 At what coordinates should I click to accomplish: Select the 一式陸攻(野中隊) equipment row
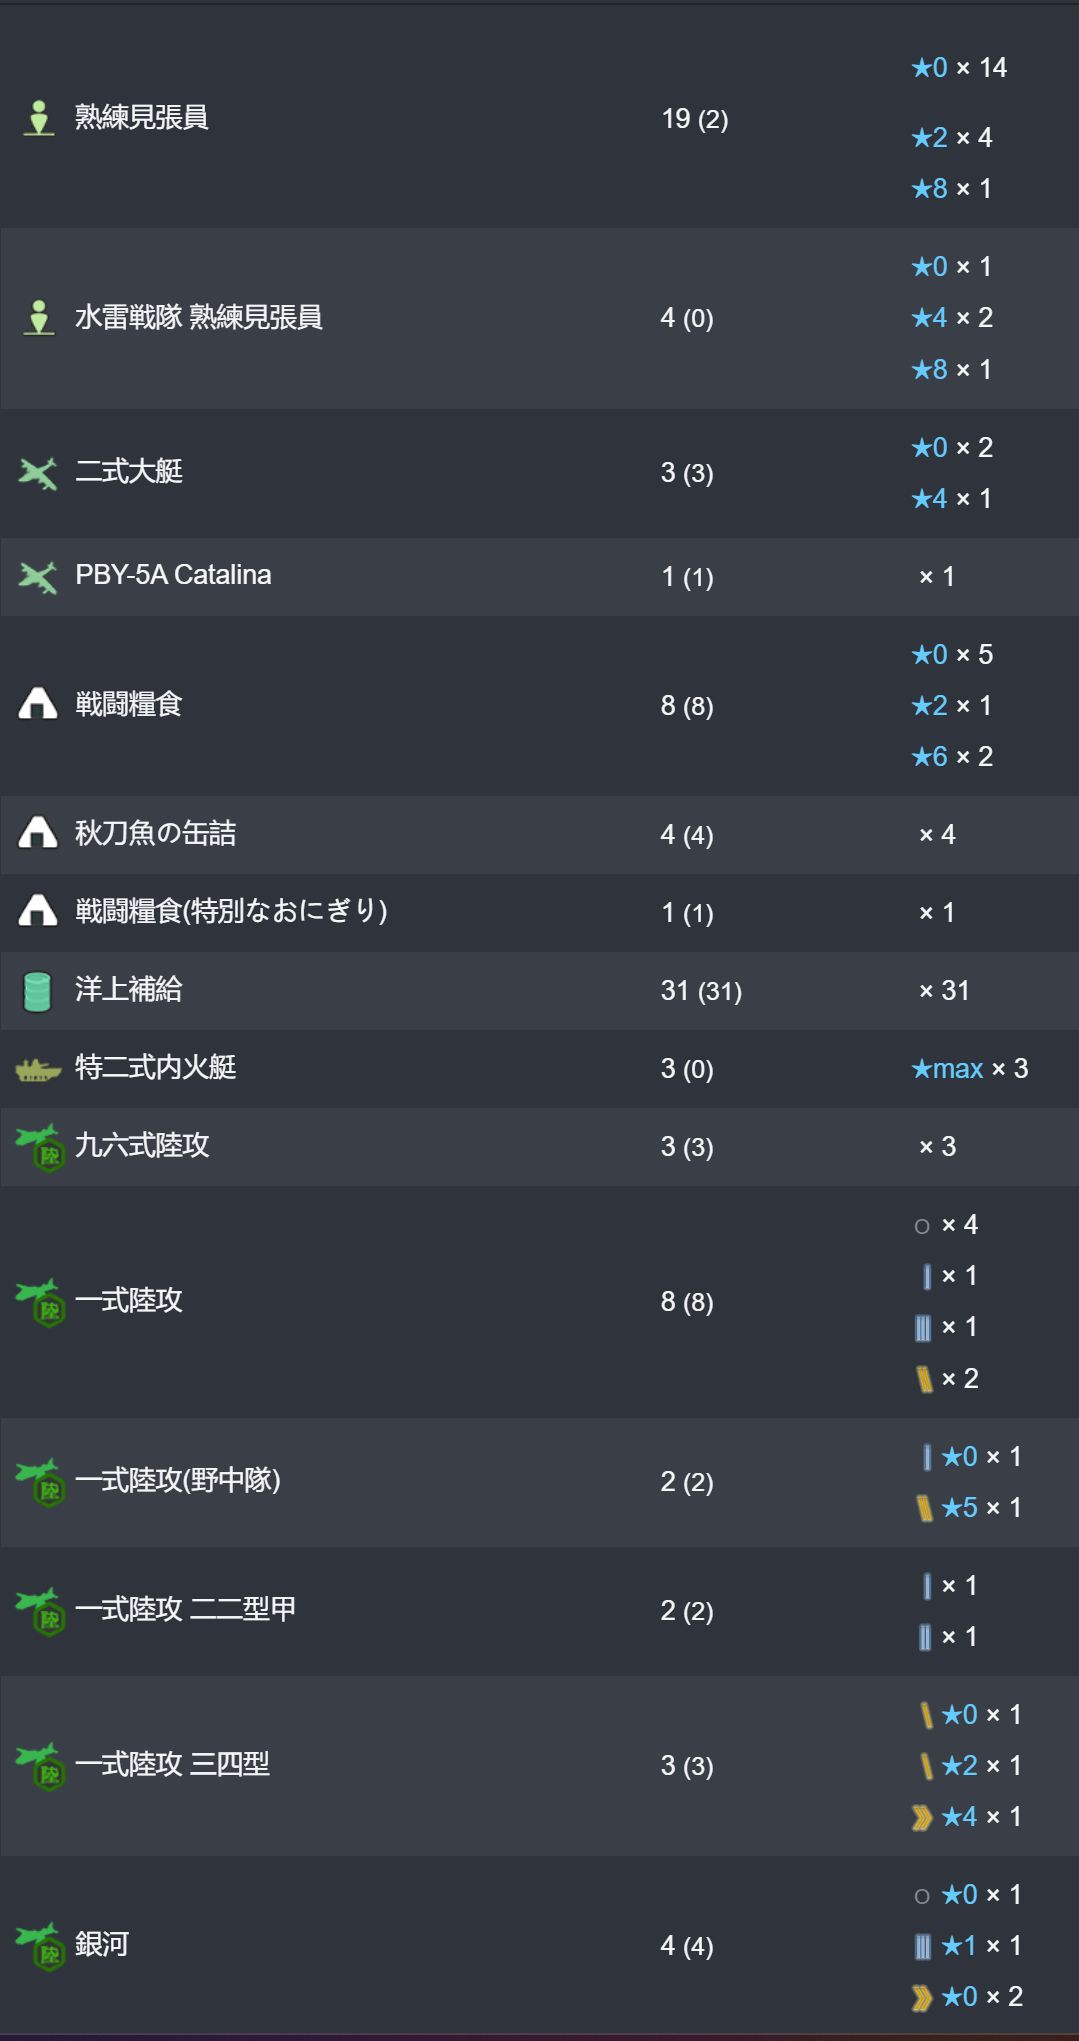(539, 1482)
